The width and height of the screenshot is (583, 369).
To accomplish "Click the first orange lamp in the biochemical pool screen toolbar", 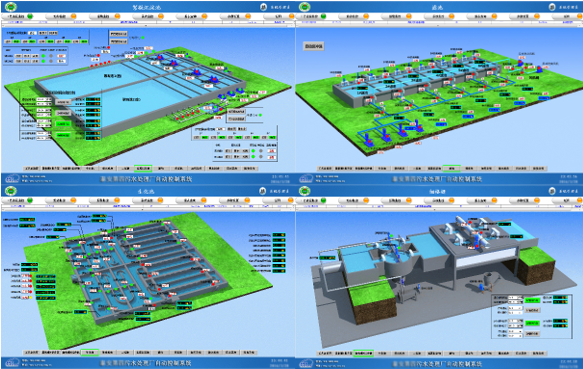I will (73, 200).
